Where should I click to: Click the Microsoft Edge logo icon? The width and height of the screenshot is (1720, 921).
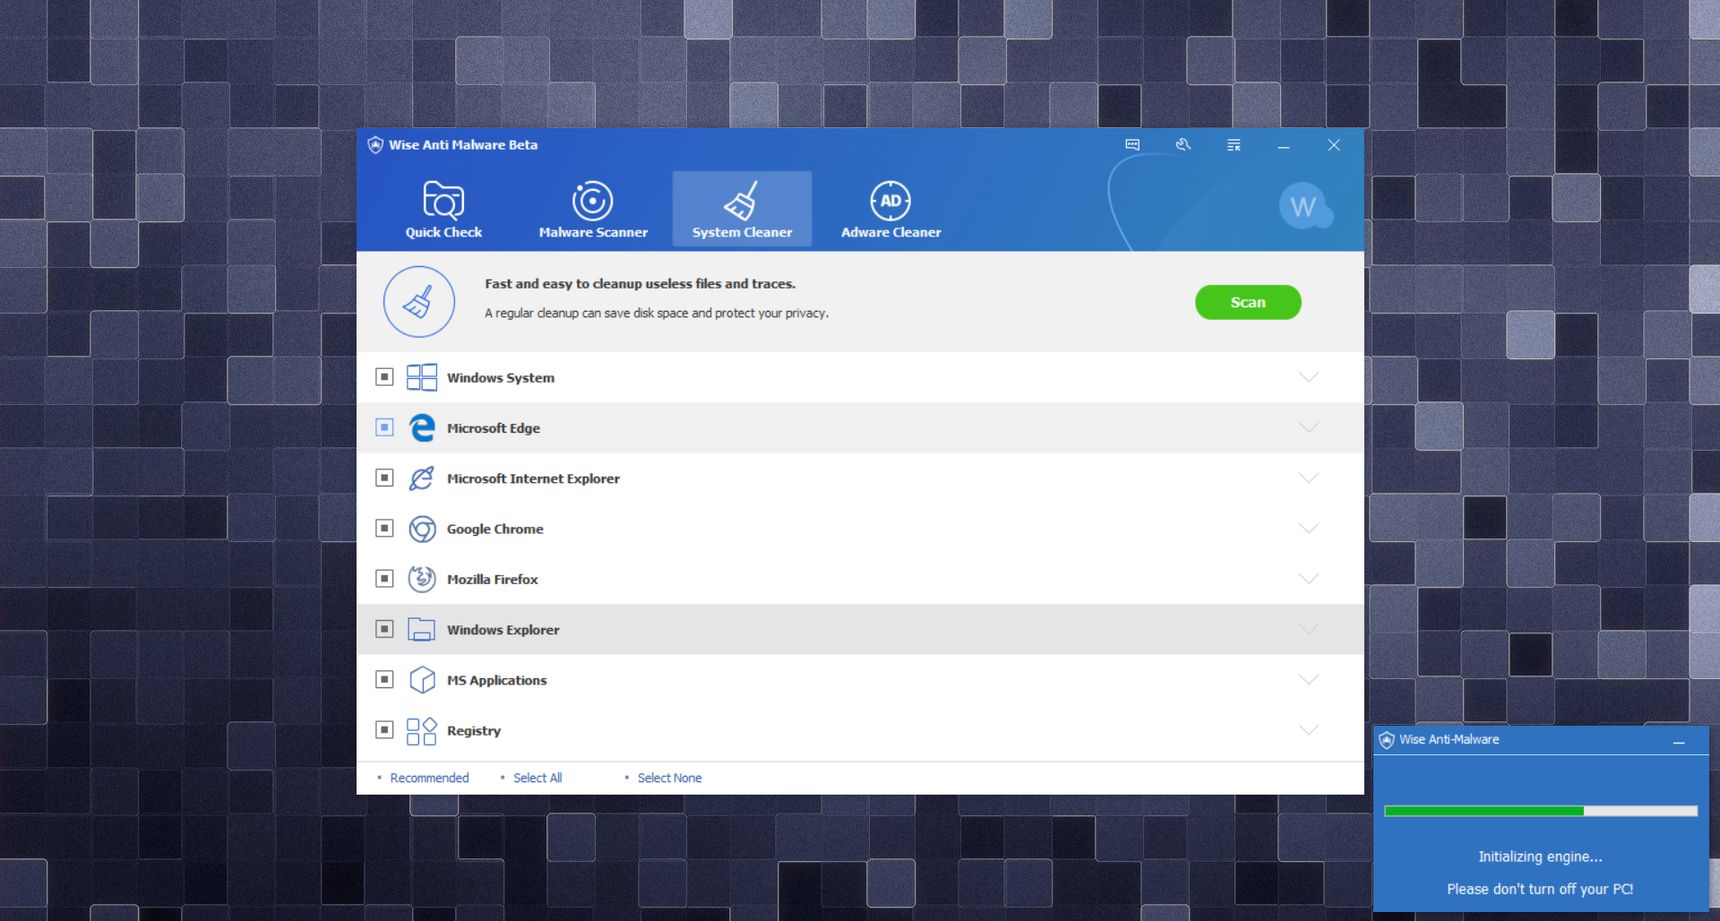[422, 428]
